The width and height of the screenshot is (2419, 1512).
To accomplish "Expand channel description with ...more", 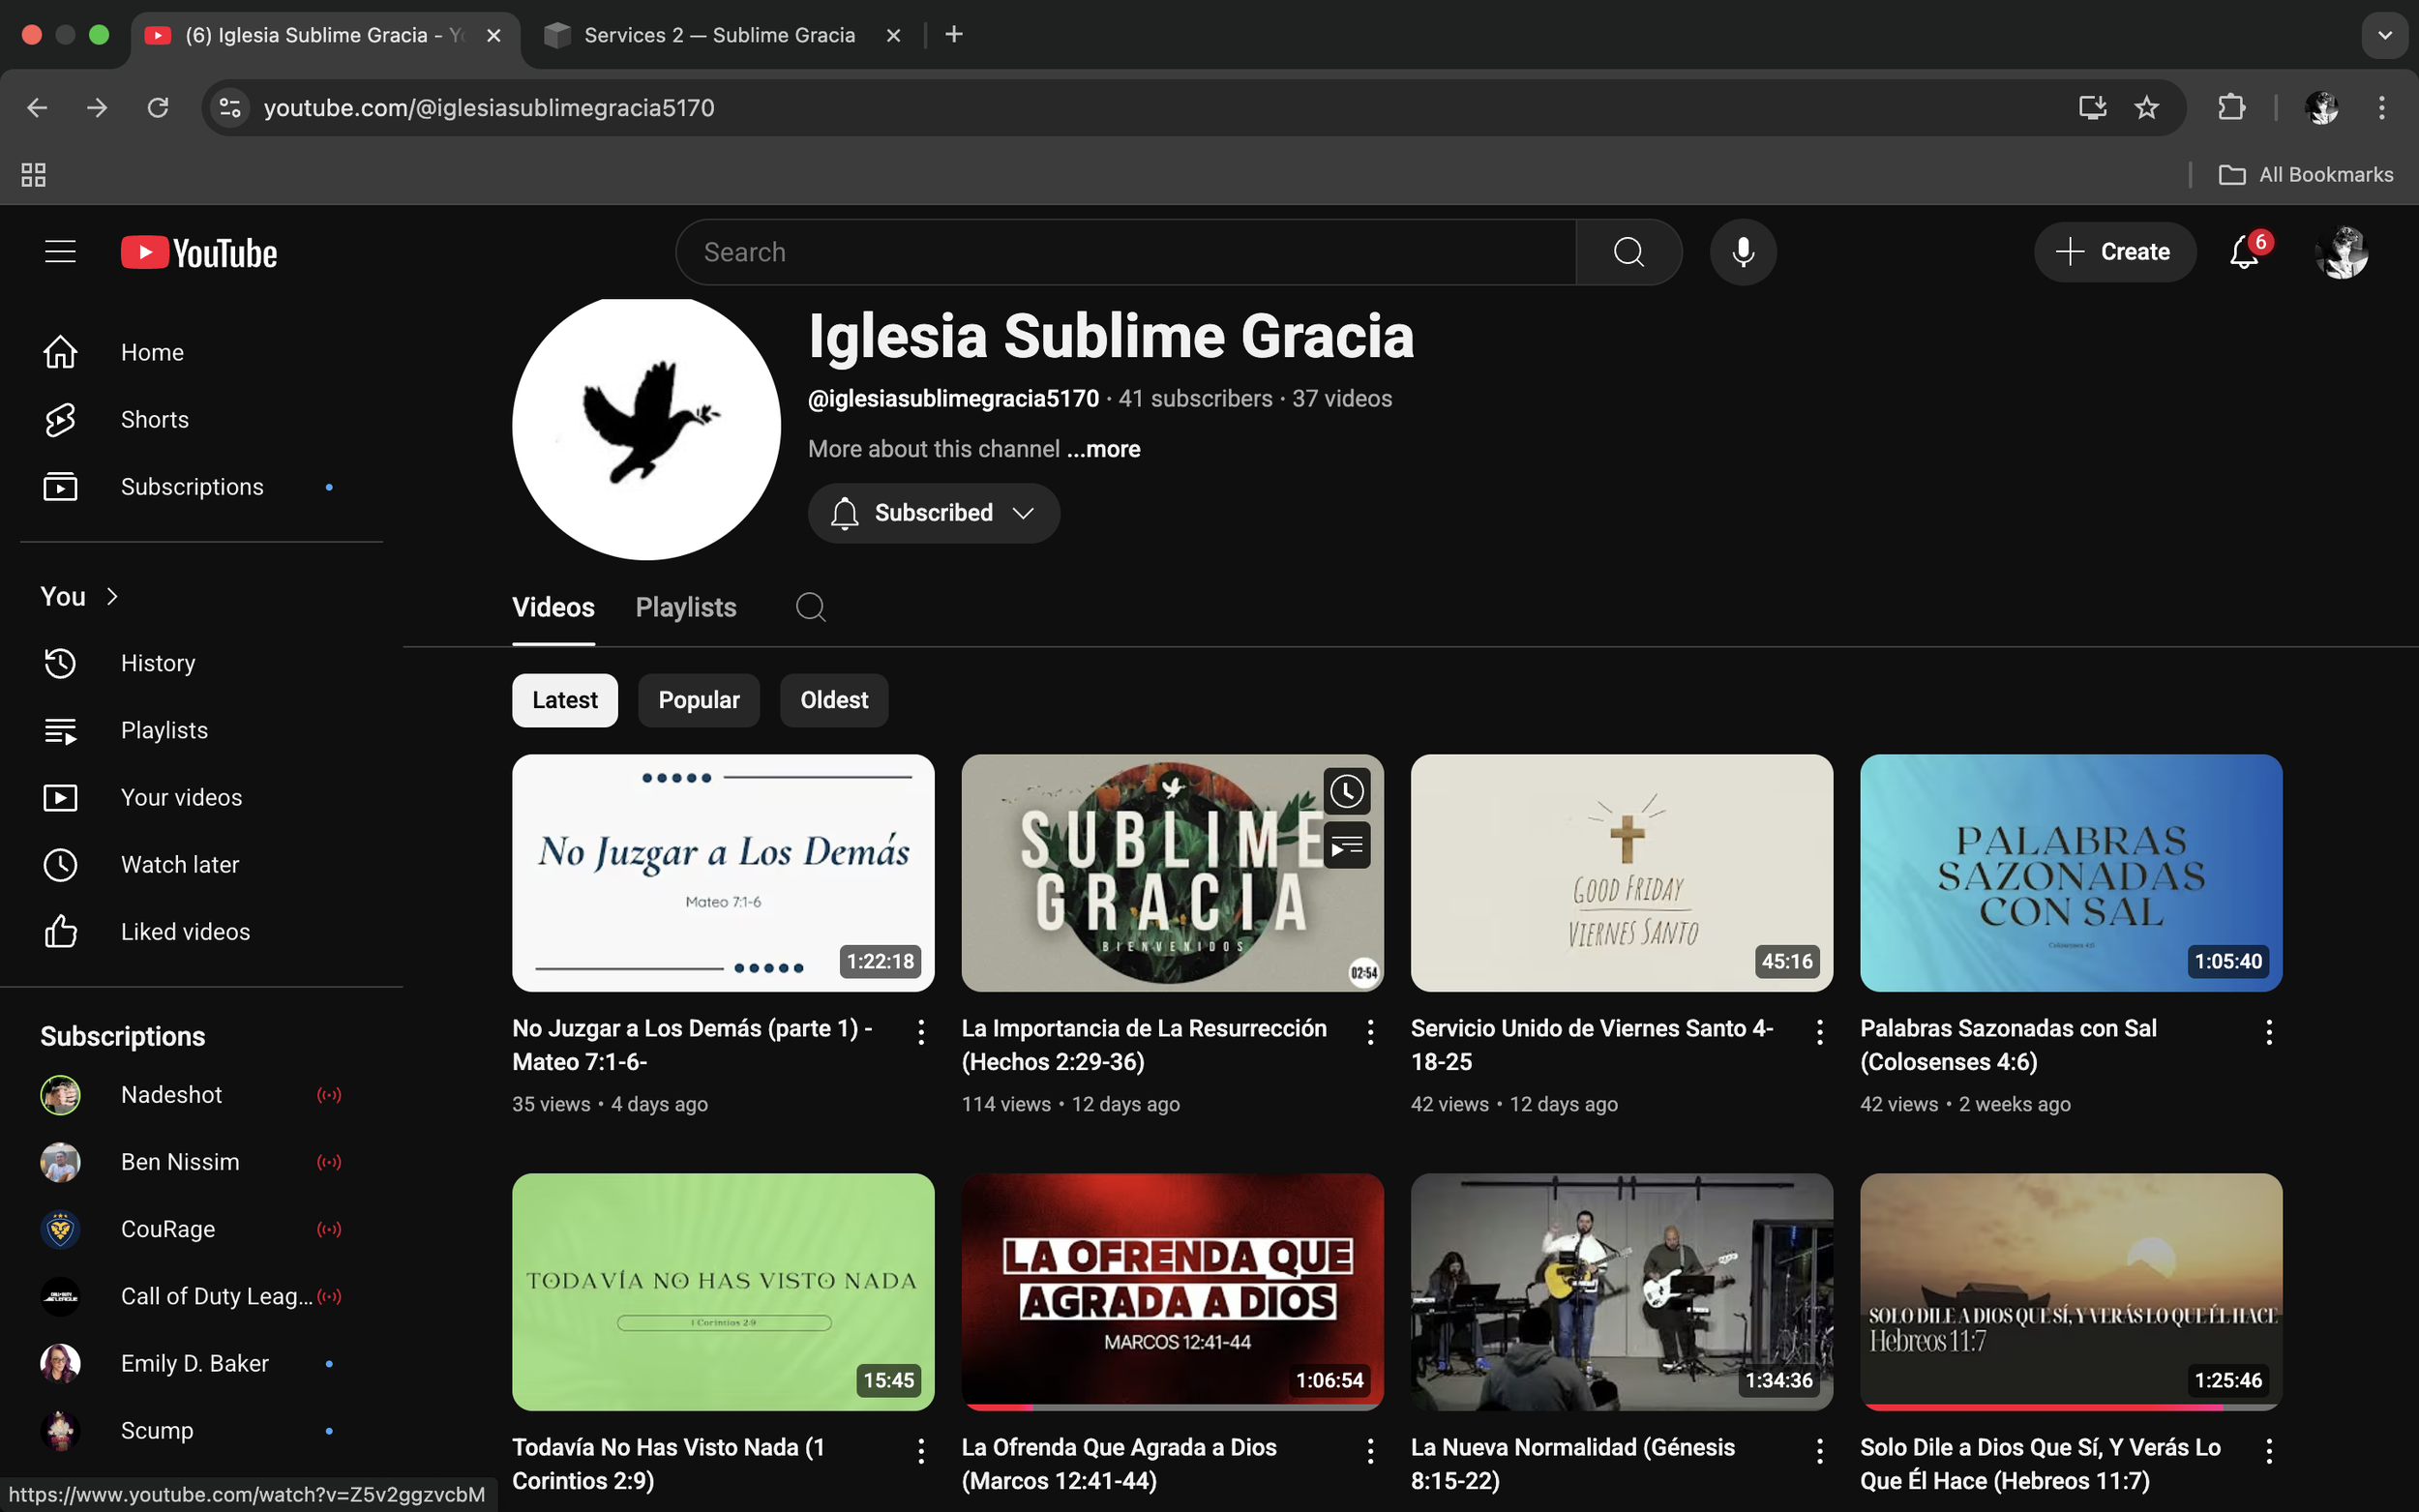I will 1103,449.
